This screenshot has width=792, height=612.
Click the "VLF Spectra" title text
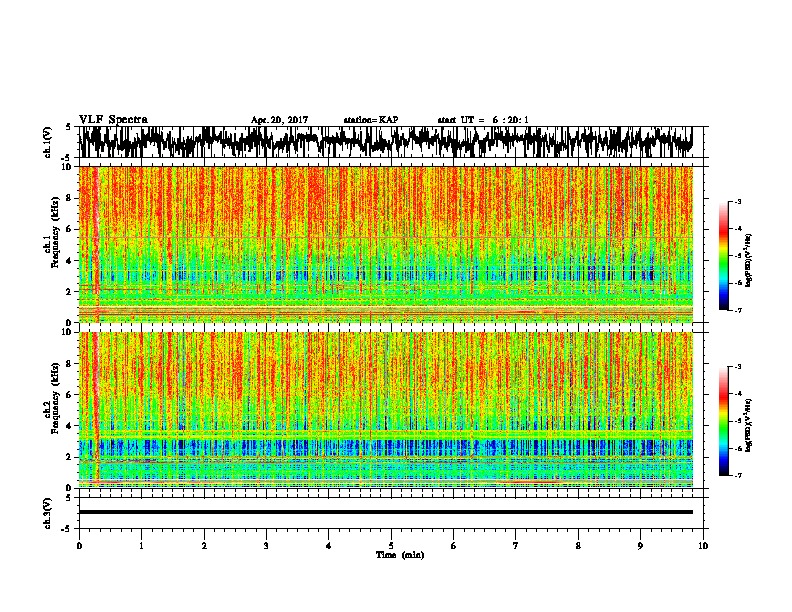click(x=113, y=120)
